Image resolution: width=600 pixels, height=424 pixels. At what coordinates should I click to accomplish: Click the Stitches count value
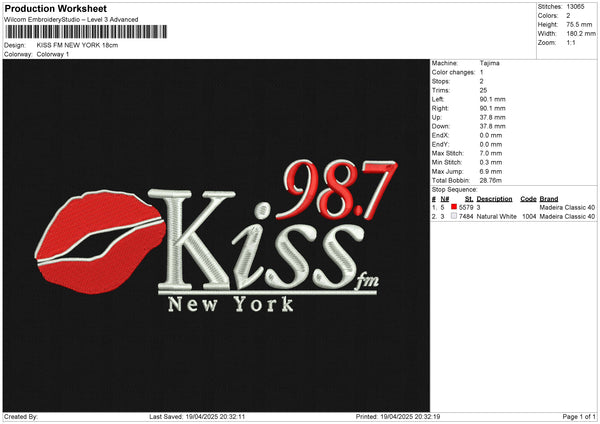(576, 7)
